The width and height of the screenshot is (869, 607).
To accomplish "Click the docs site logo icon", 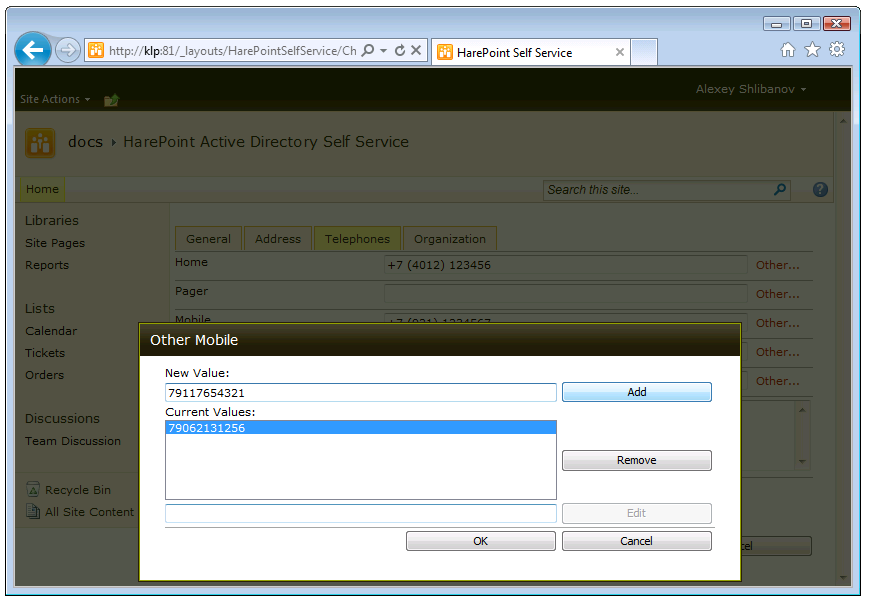I will coord(40,143).
